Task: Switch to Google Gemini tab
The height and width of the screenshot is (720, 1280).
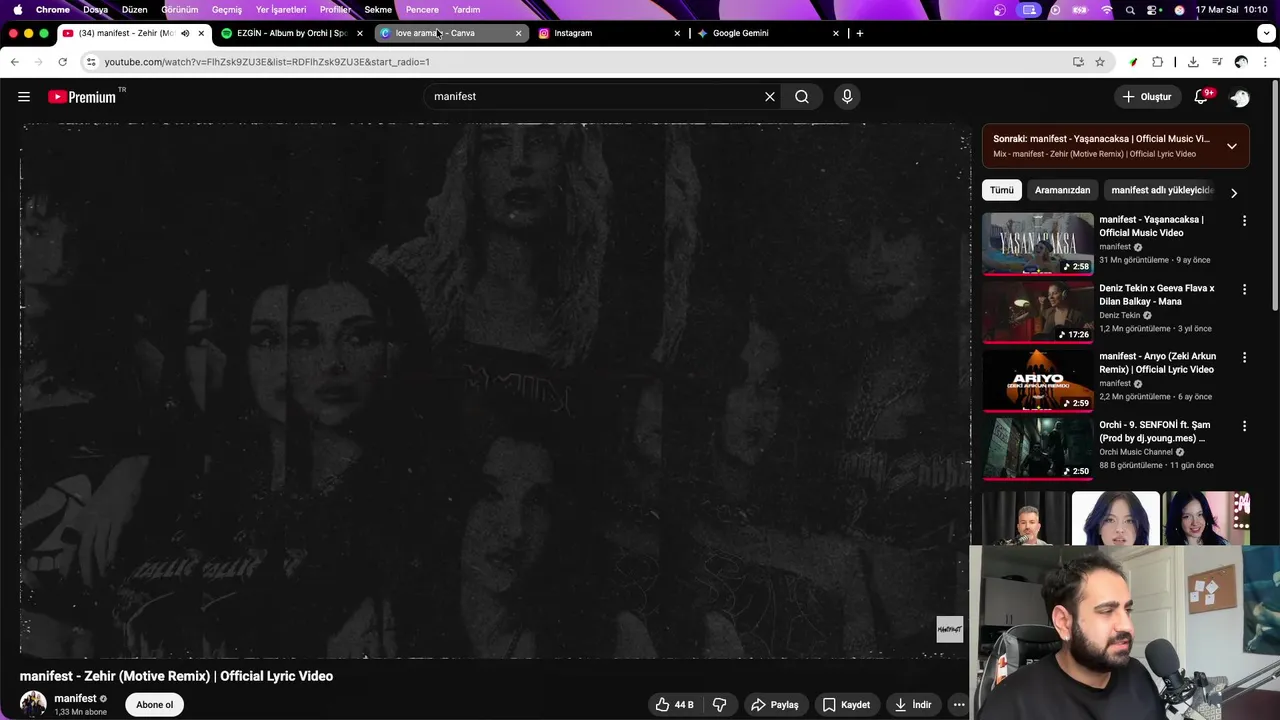Action: (x=769, y=33)
